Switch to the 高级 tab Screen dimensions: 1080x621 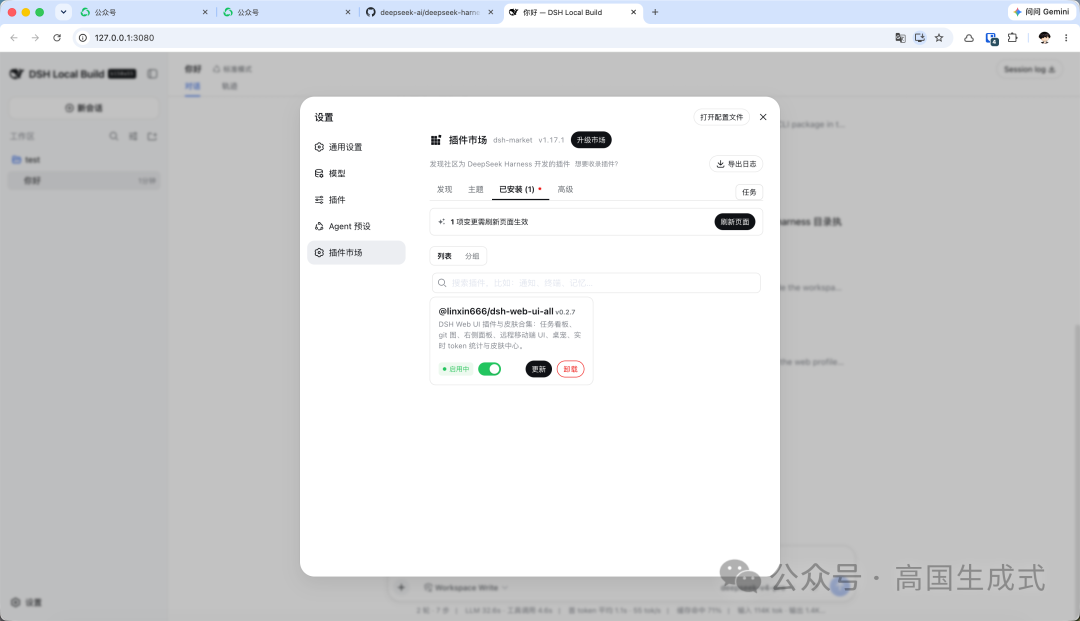[x=565, y=189]
